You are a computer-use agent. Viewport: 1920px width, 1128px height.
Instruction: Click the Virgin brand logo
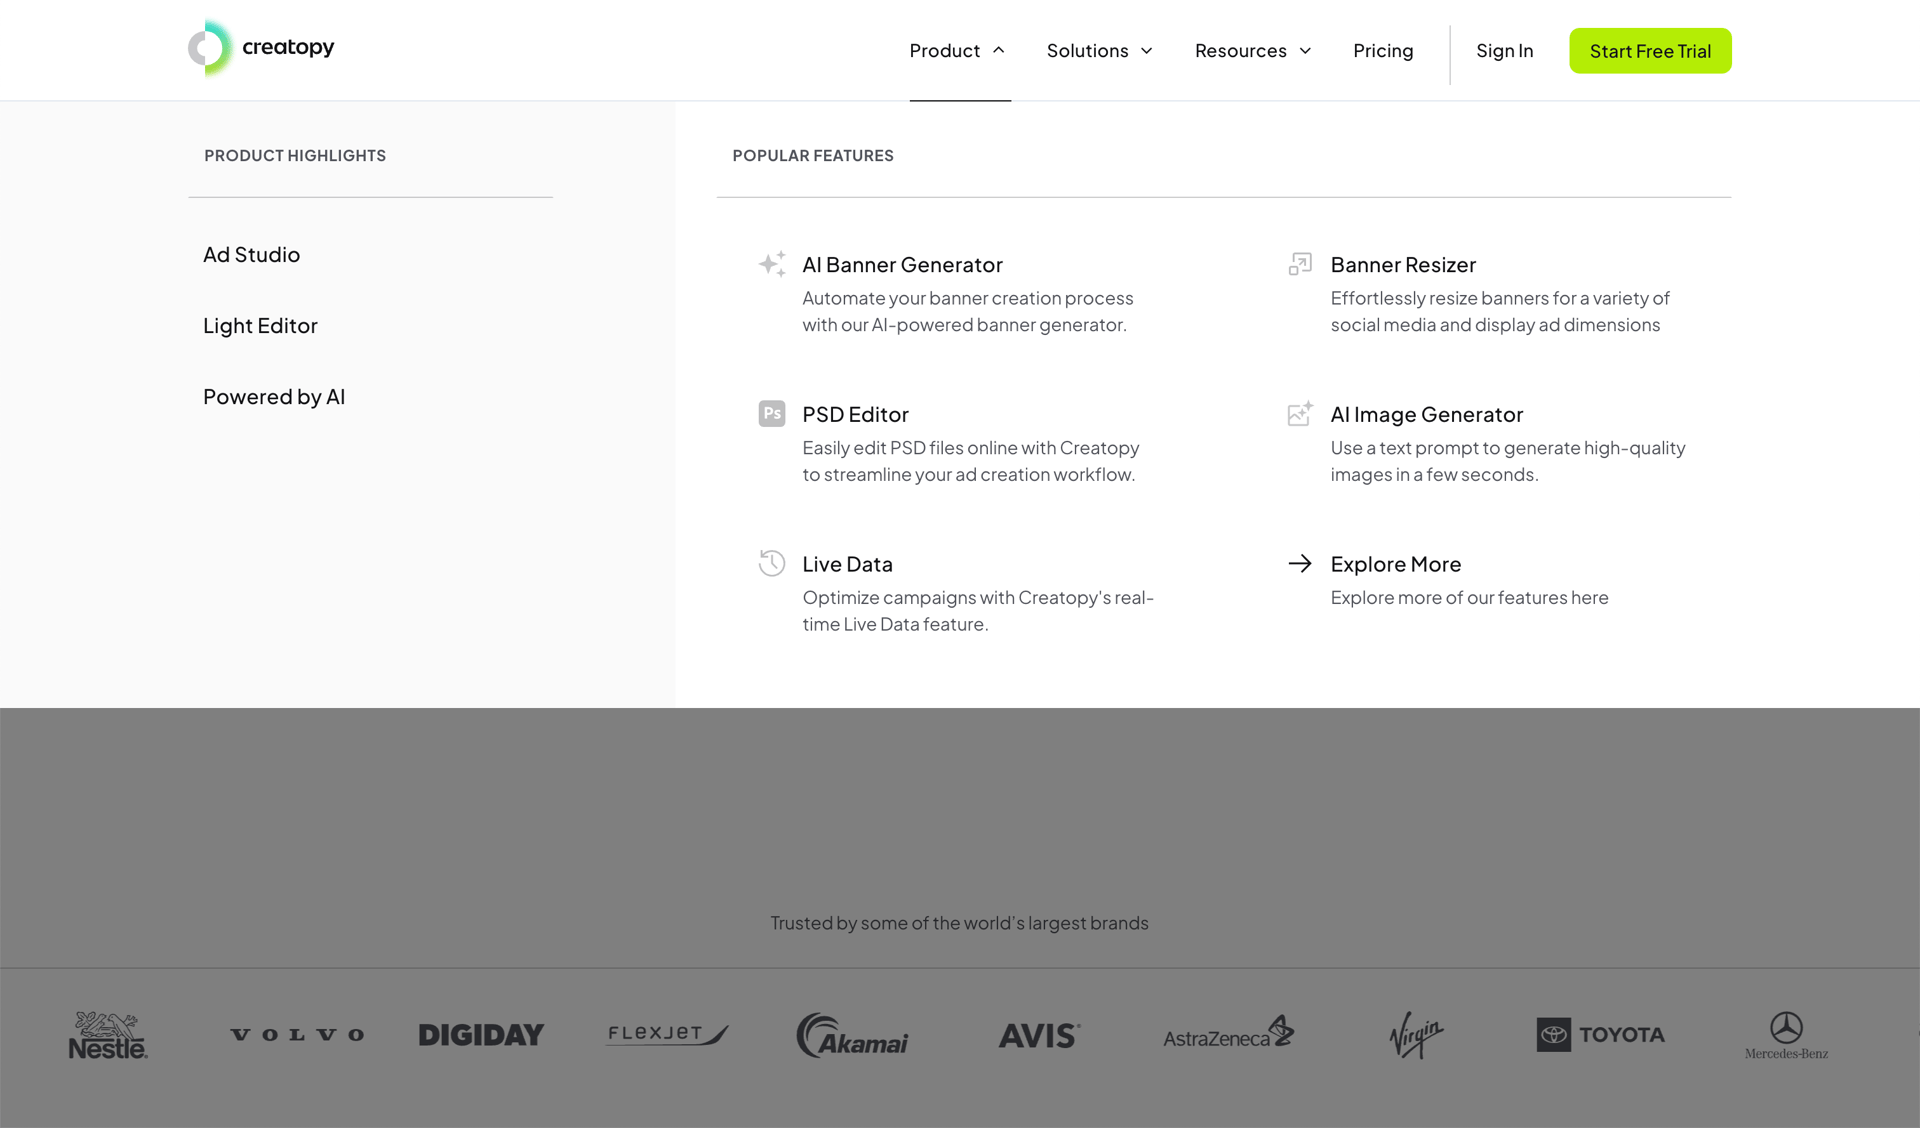tap(1414, 1035)
